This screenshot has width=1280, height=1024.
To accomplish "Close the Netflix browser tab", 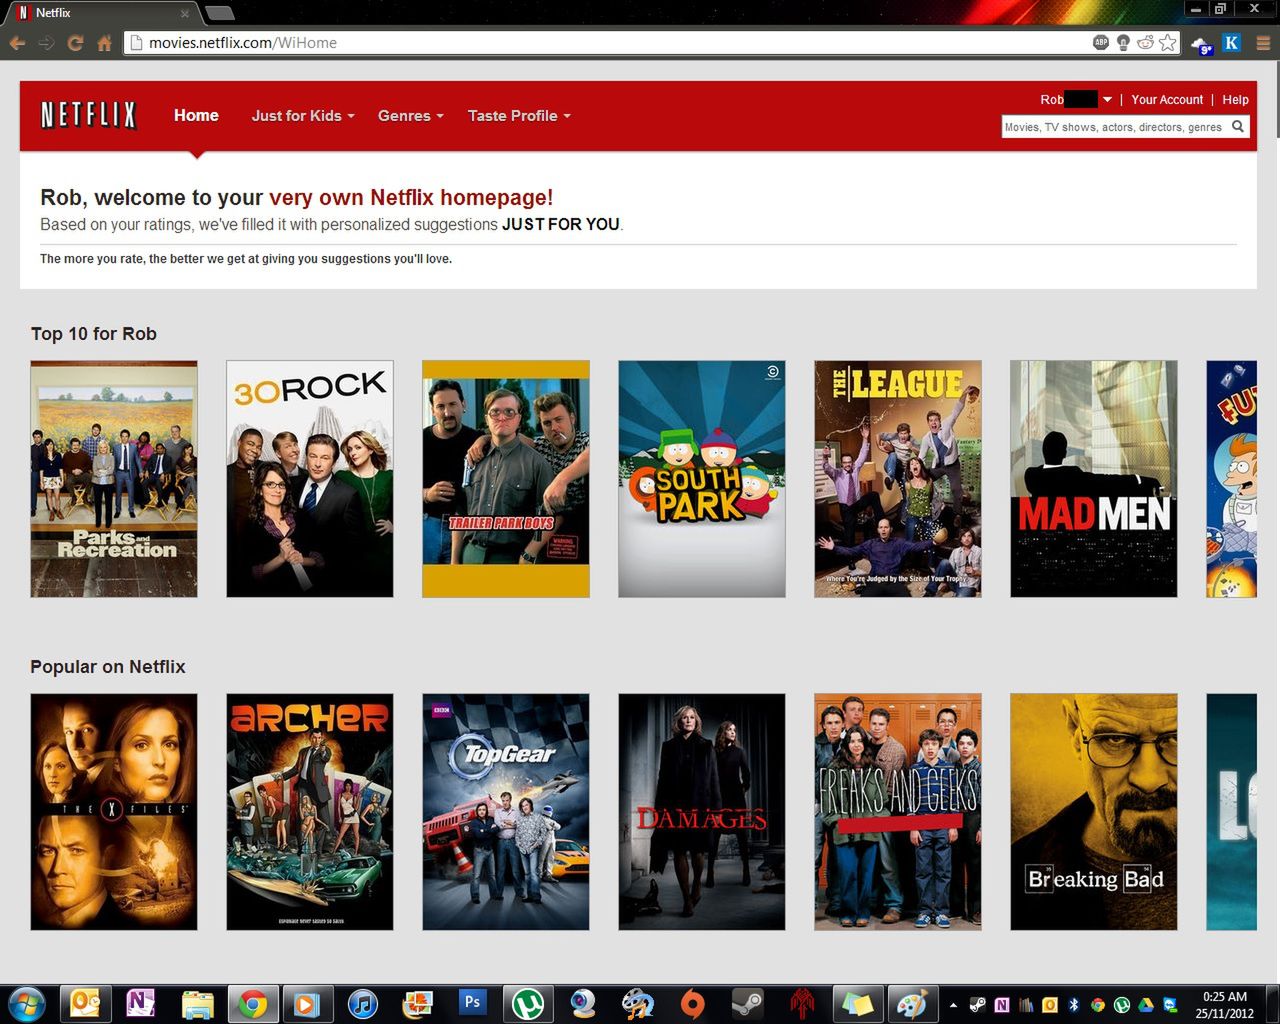I will 185,13.
